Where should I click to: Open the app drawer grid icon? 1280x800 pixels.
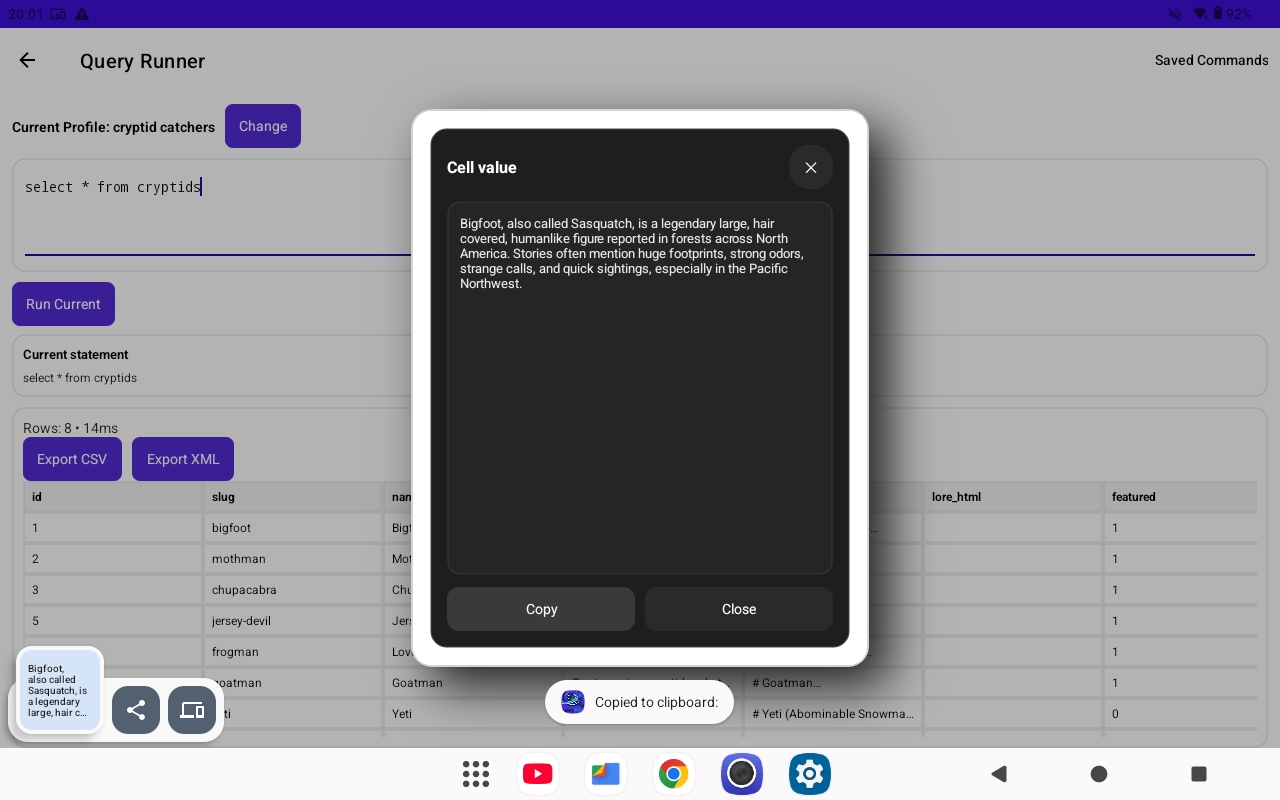pyautogui.click(x=476, y=774)
